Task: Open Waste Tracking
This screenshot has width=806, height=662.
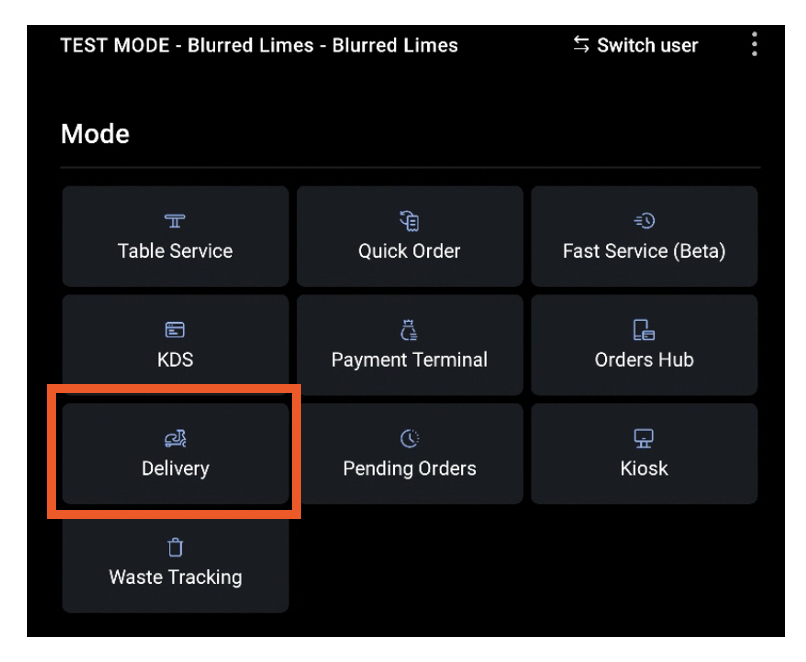Action: tap(174, 562)
